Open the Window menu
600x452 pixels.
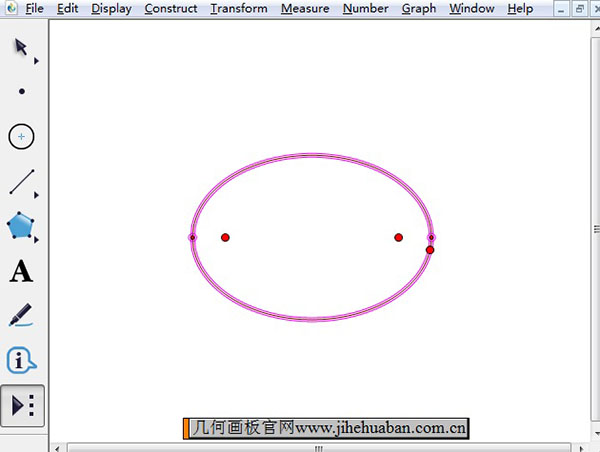click(472, 8)
